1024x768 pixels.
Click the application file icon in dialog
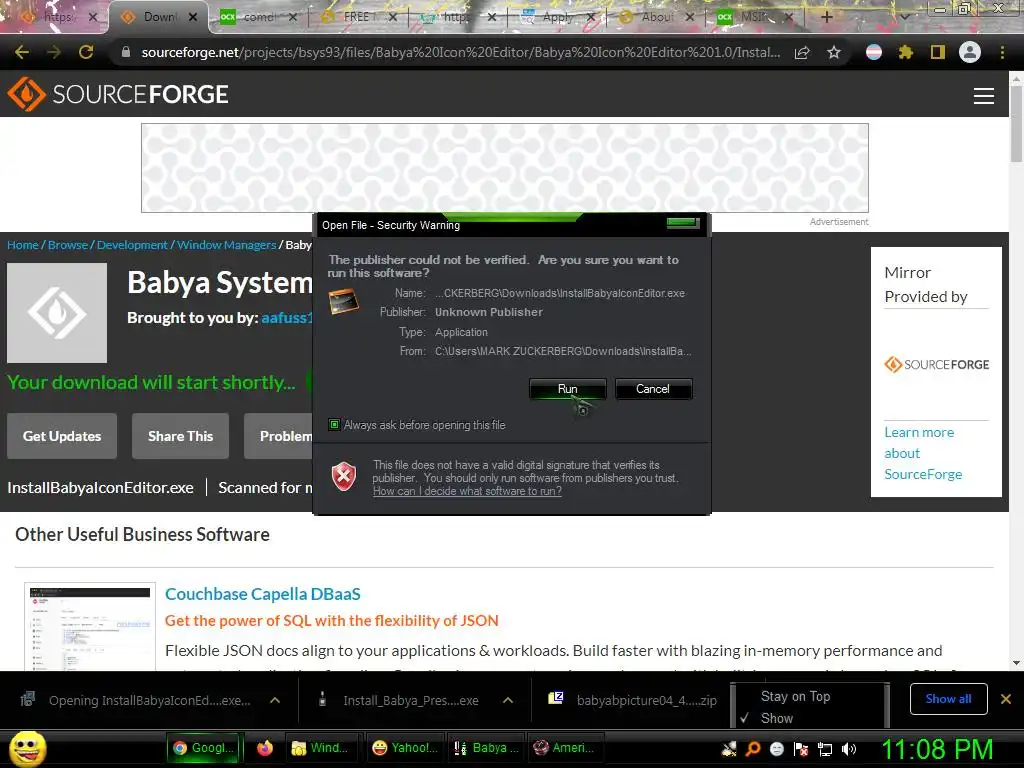tap(344, 302)
